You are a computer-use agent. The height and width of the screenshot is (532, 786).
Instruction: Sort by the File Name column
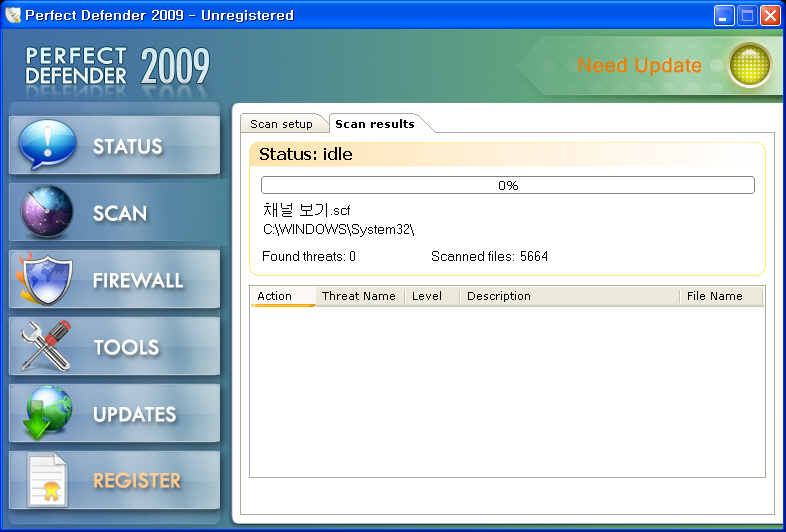point(721,296)
